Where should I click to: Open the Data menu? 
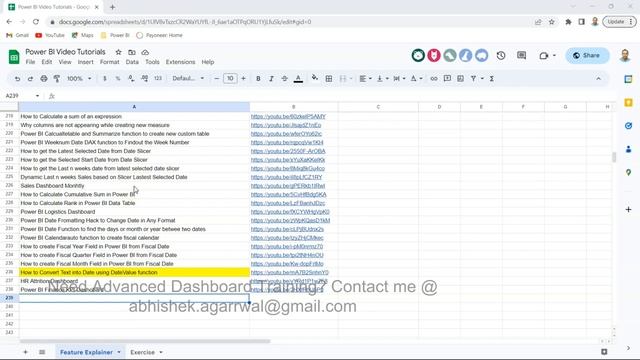[132, 62]
